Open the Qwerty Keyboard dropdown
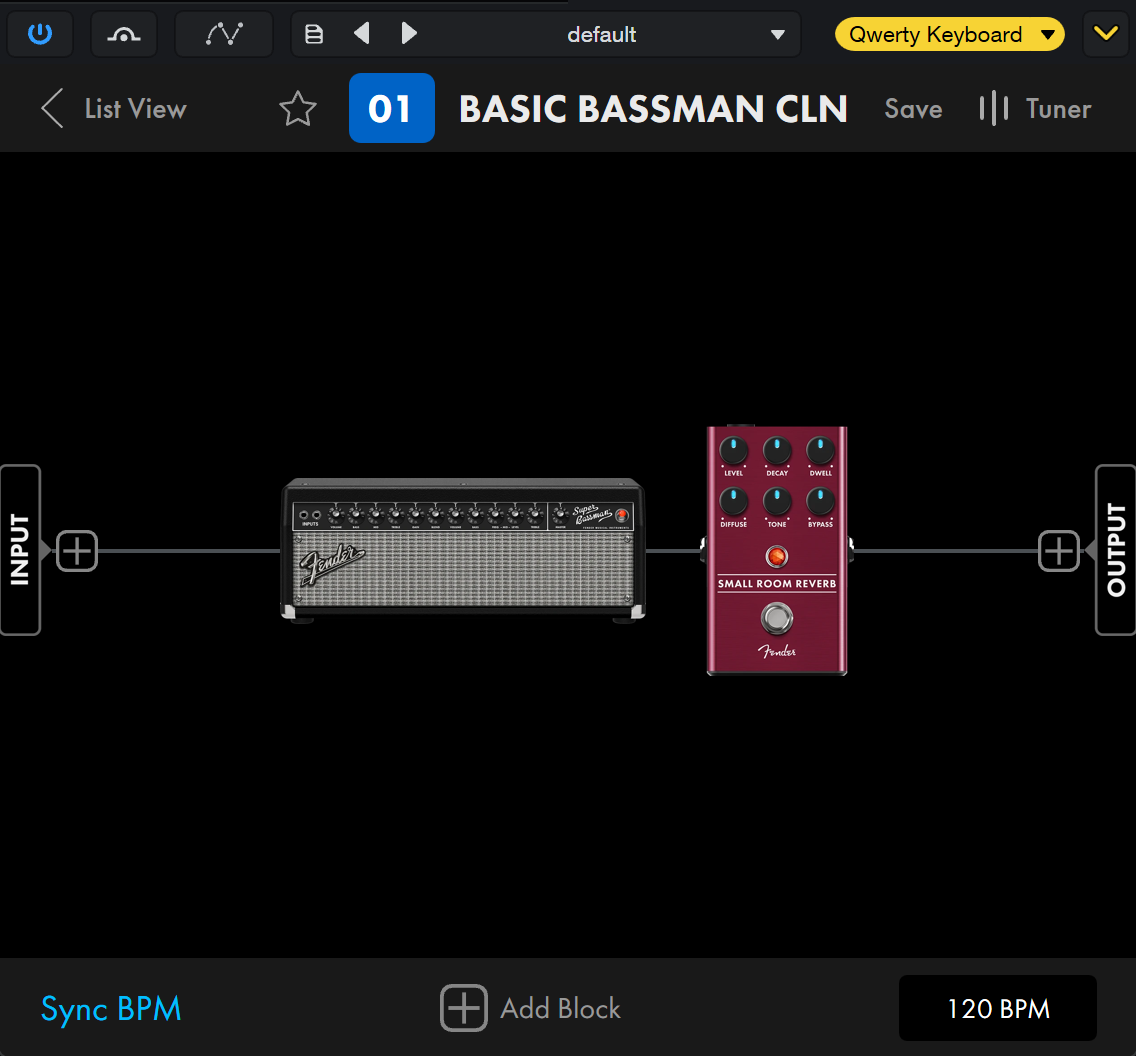The image size is (1136, 1056). (950, 34)
